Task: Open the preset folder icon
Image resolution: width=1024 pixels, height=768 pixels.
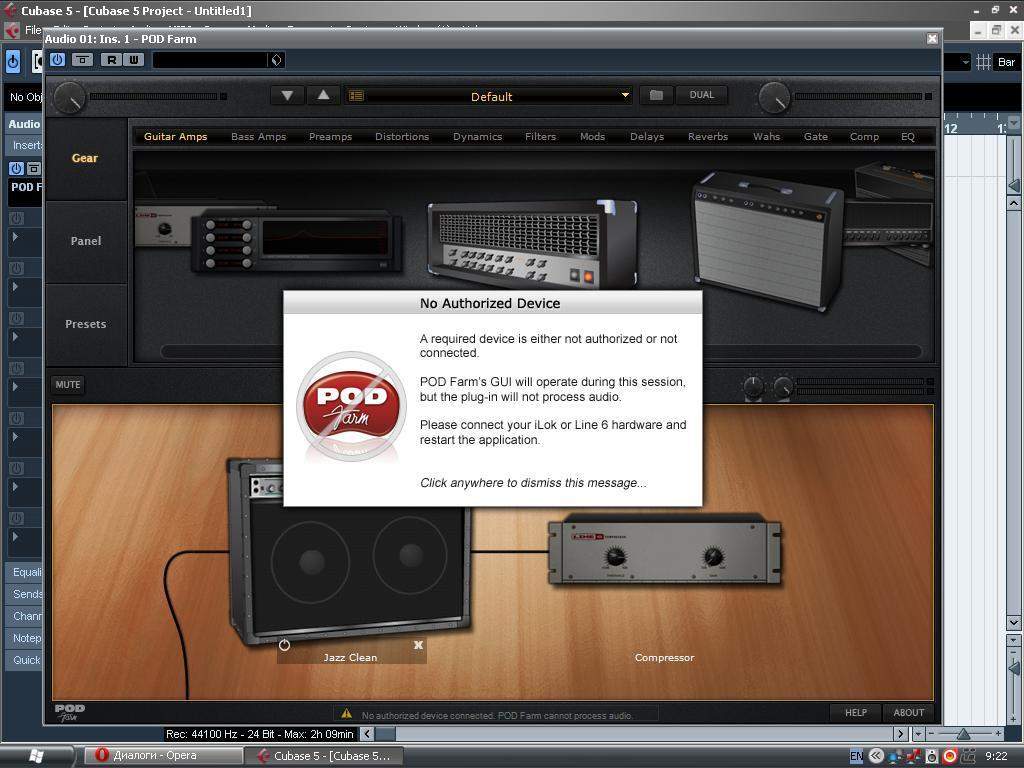Action: coord(656,95)
